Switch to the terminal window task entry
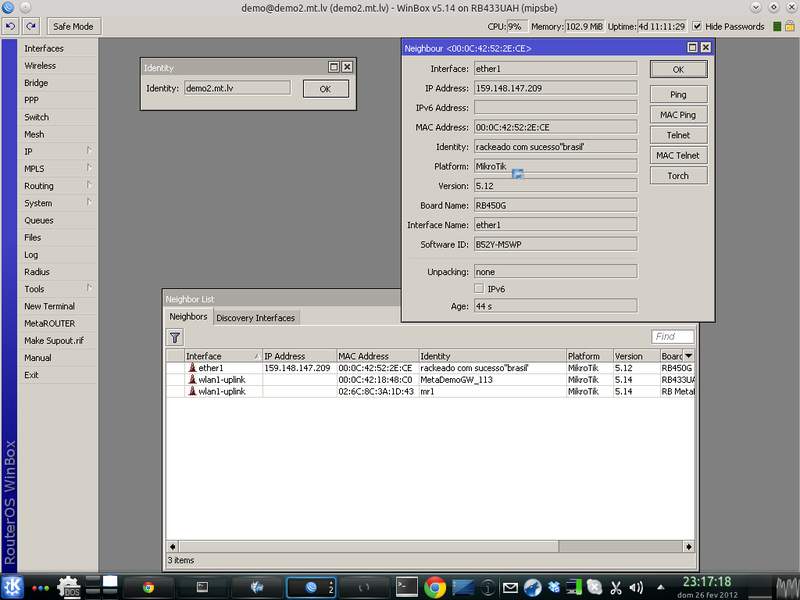 (203, 588)
